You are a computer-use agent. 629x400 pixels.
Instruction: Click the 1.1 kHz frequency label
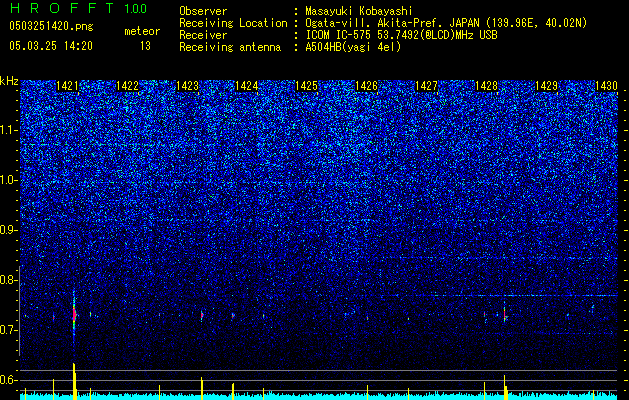click(9, 130)
